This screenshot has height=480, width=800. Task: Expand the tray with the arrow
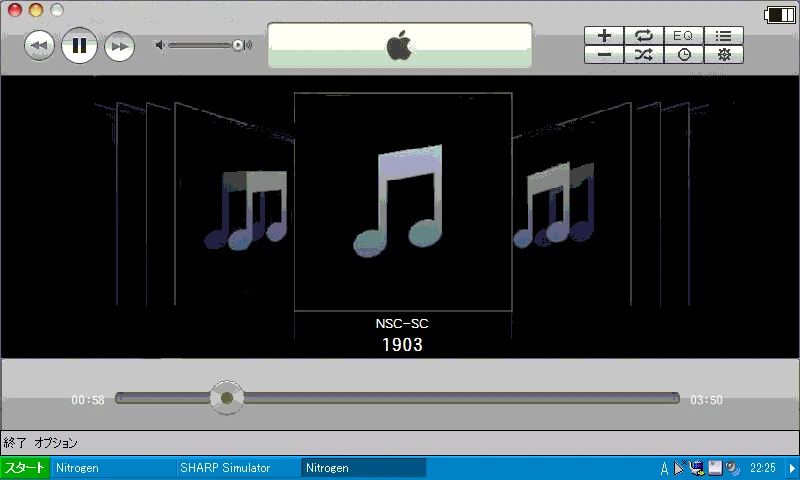(x=792, y=468)
